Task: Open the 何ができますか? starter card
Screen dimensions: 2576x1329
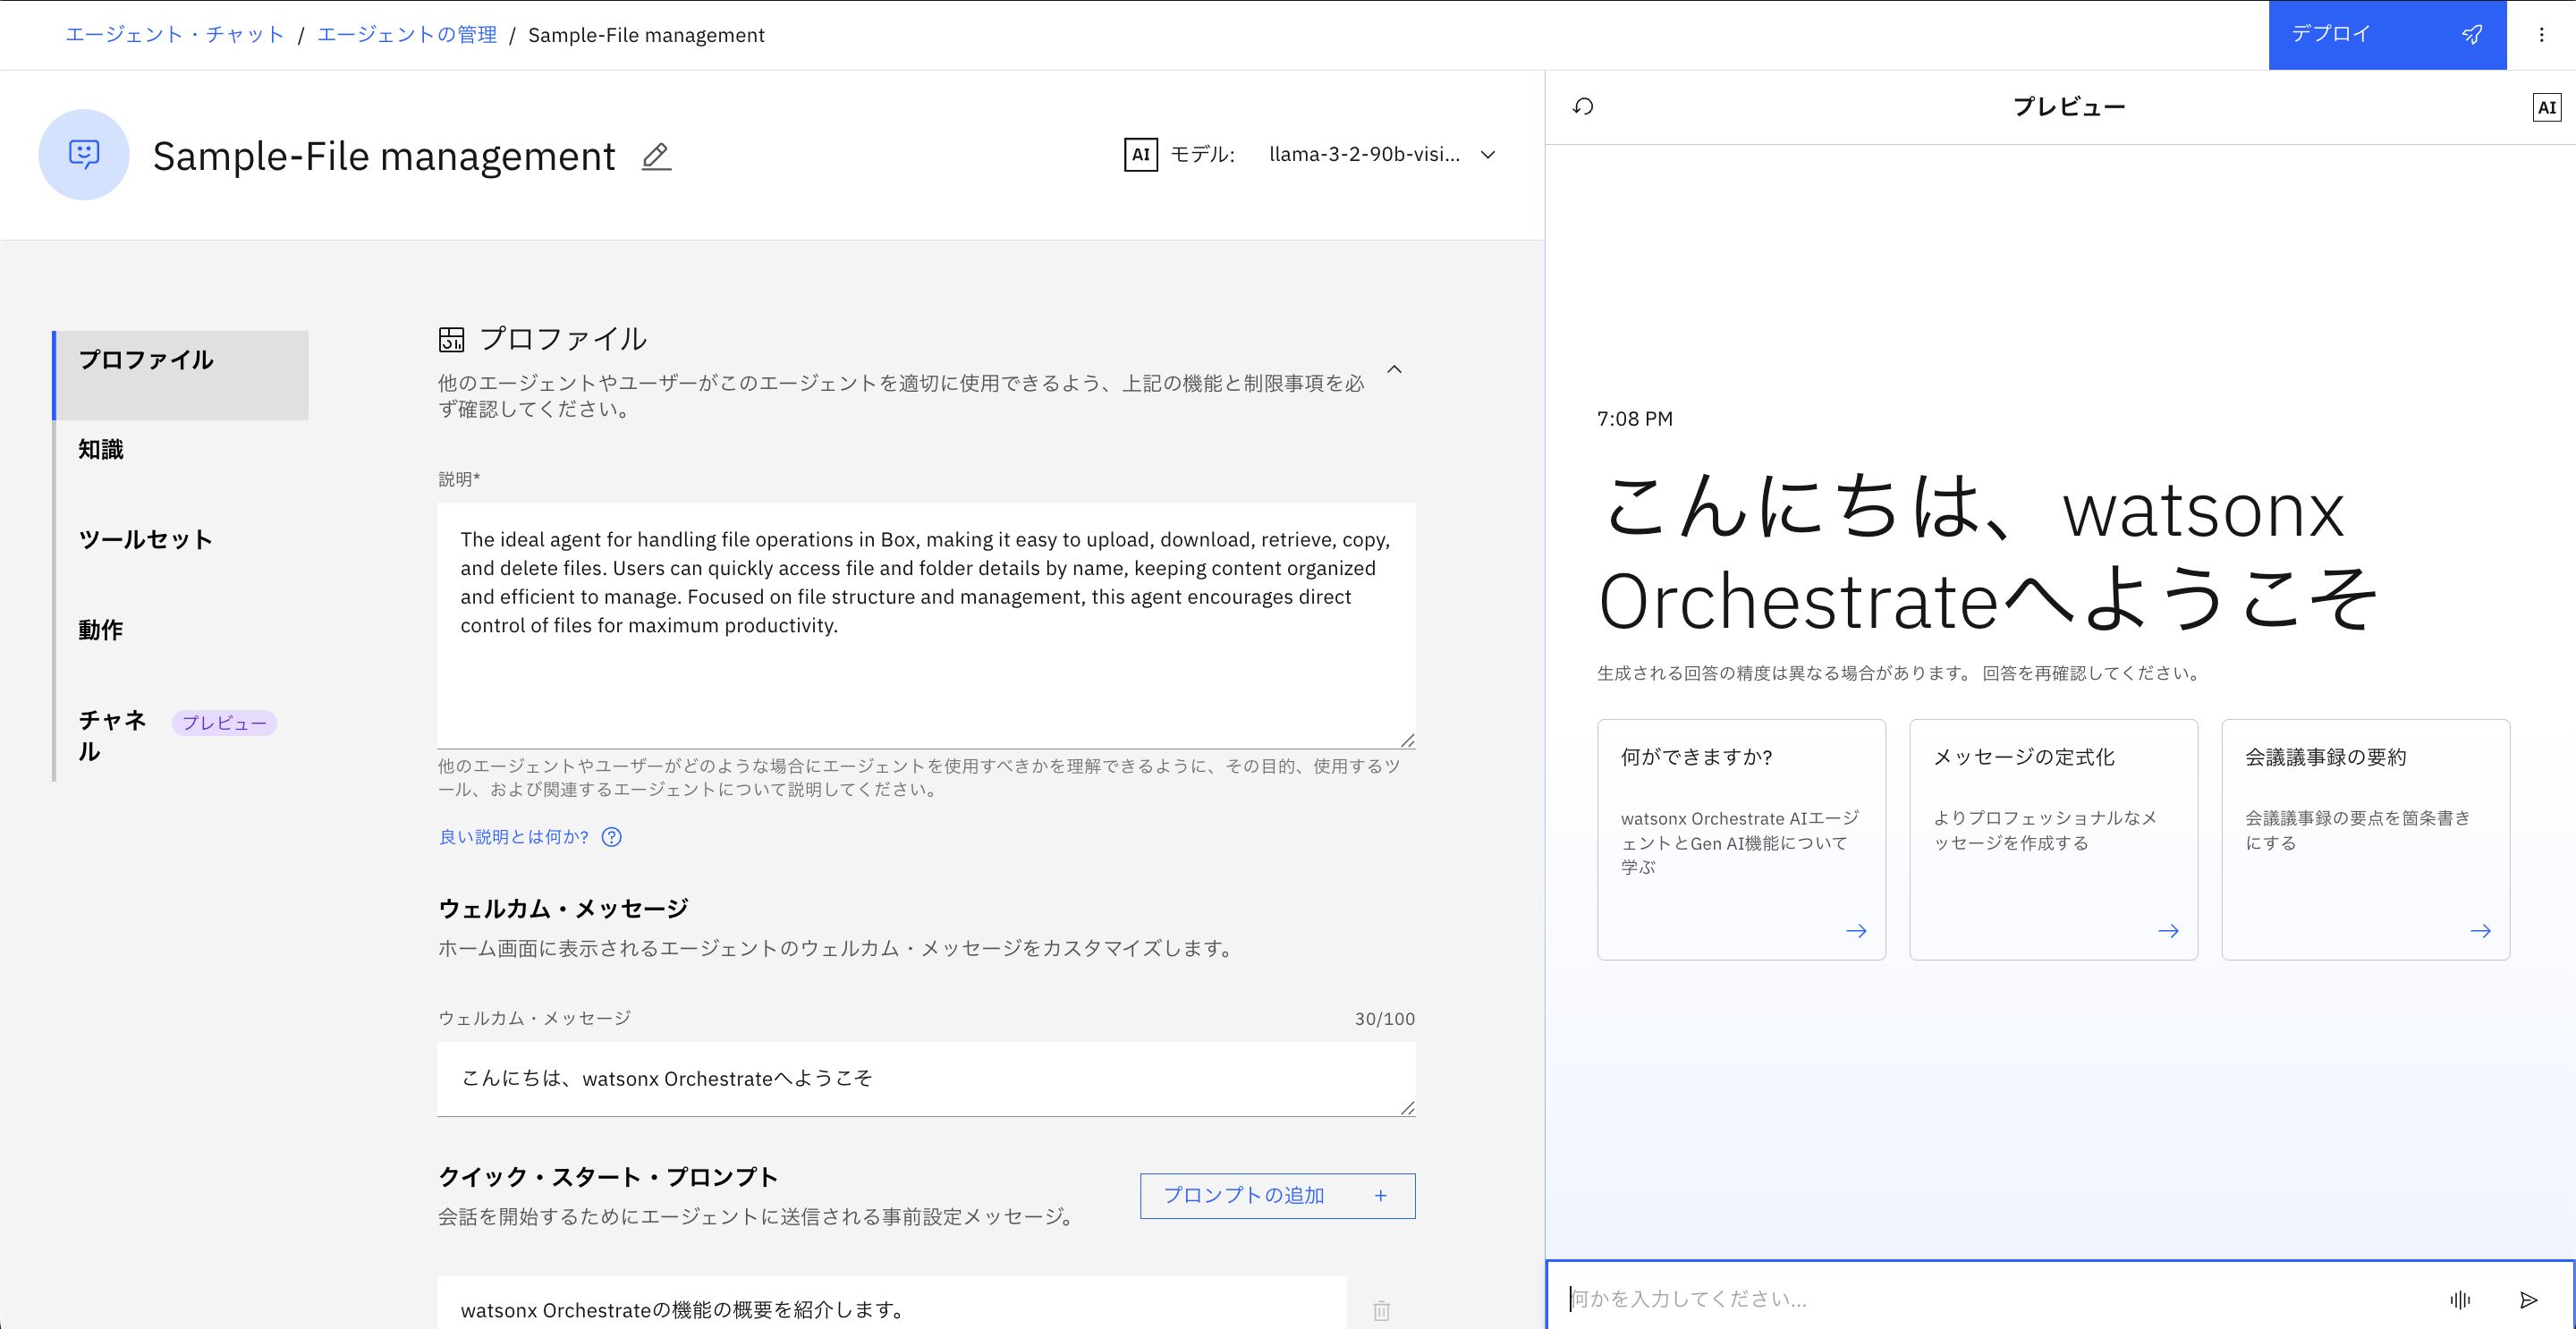Action: [1741, 839]
